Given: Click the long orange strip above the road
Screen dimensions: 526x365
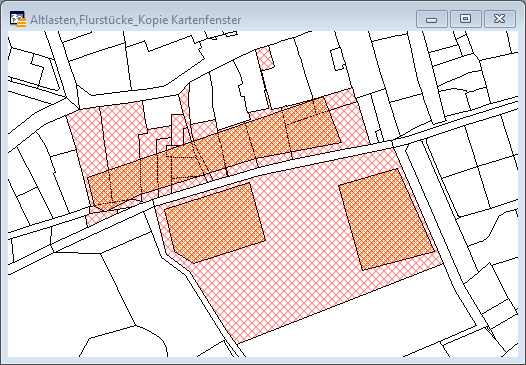Looking at the screenshot, I should pos(215,153).
